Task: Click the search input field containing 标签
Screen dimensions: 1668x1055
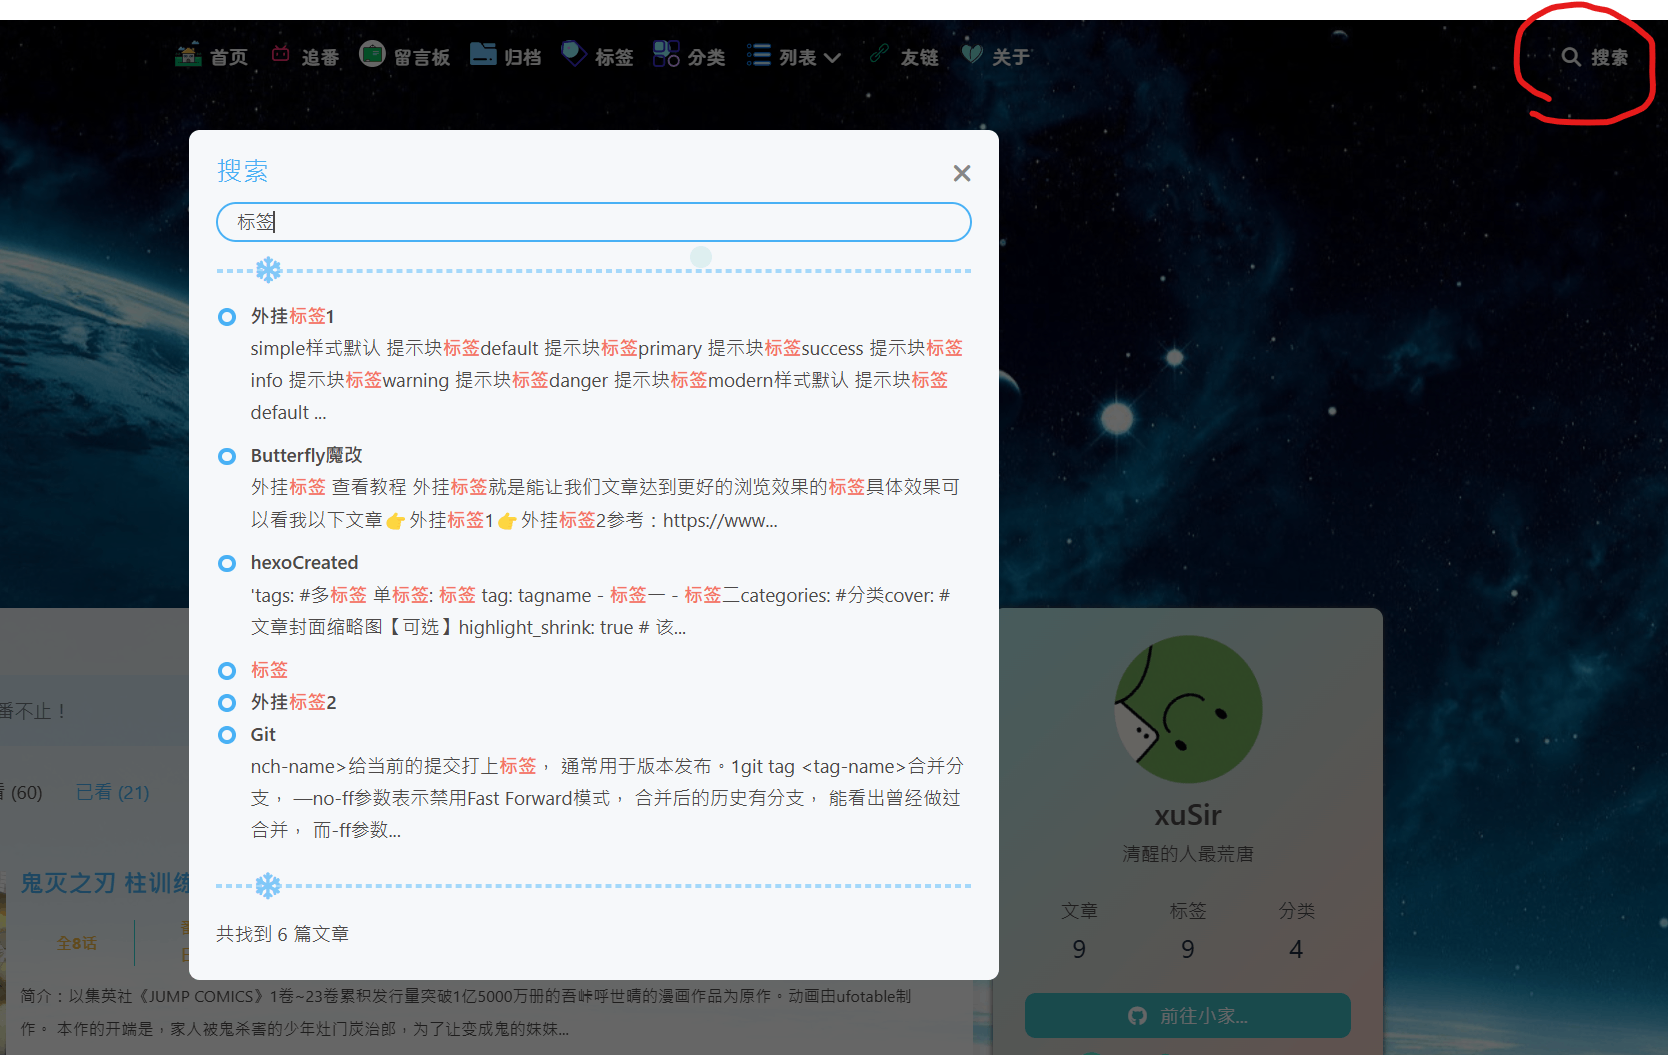Action: [594, 222]
